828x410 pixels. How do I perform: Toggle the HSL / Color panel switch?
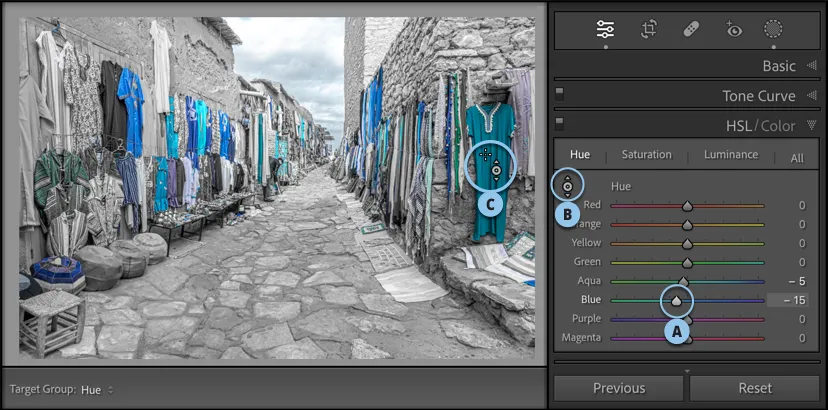[x=559, y=124]
